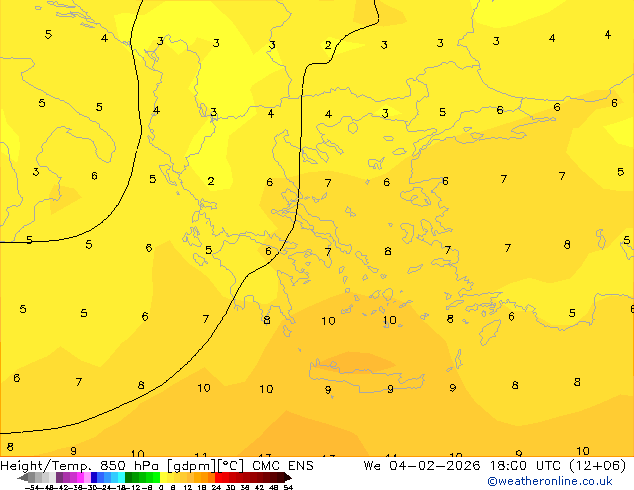Click the "(12+06)" forecast run text
This screenshot has height=490, width=634.
click(x=597, y=466)
